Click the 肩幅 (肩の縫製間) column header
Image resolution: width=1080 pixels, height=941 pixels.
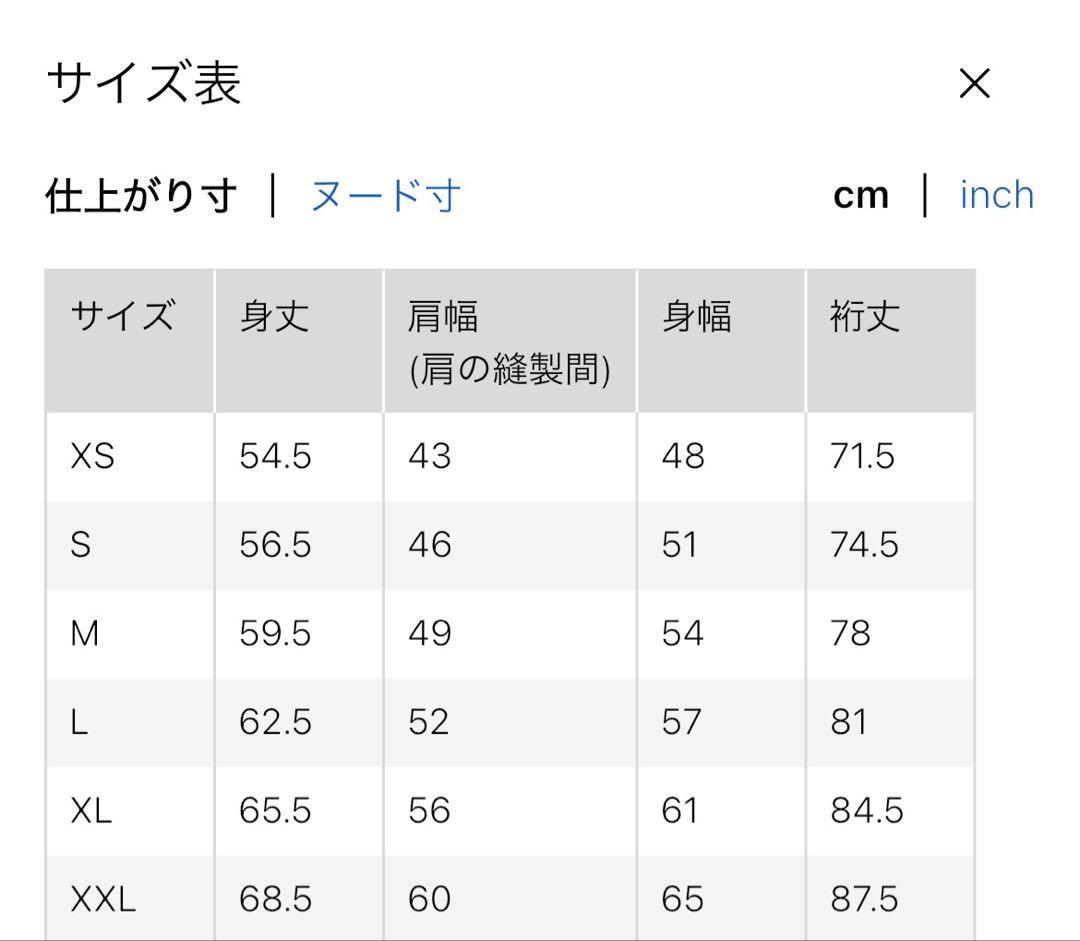[510, 340]
